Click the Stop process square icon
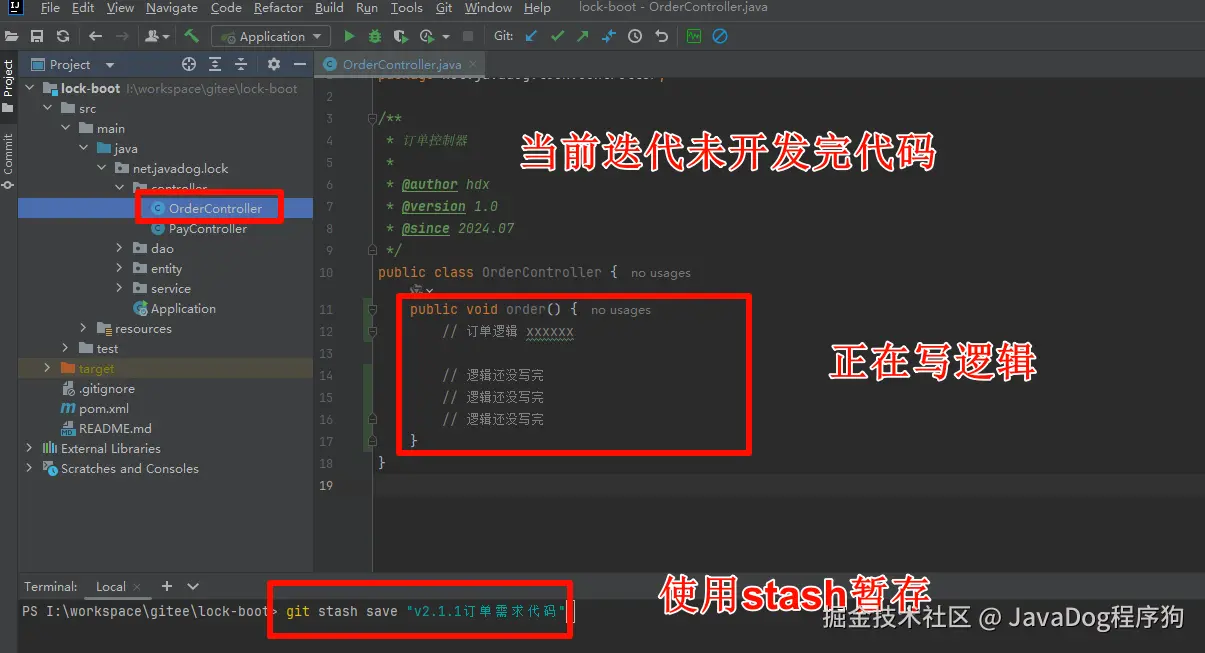This screenshot has width=1205, height=653. click(x=468, y=36)
